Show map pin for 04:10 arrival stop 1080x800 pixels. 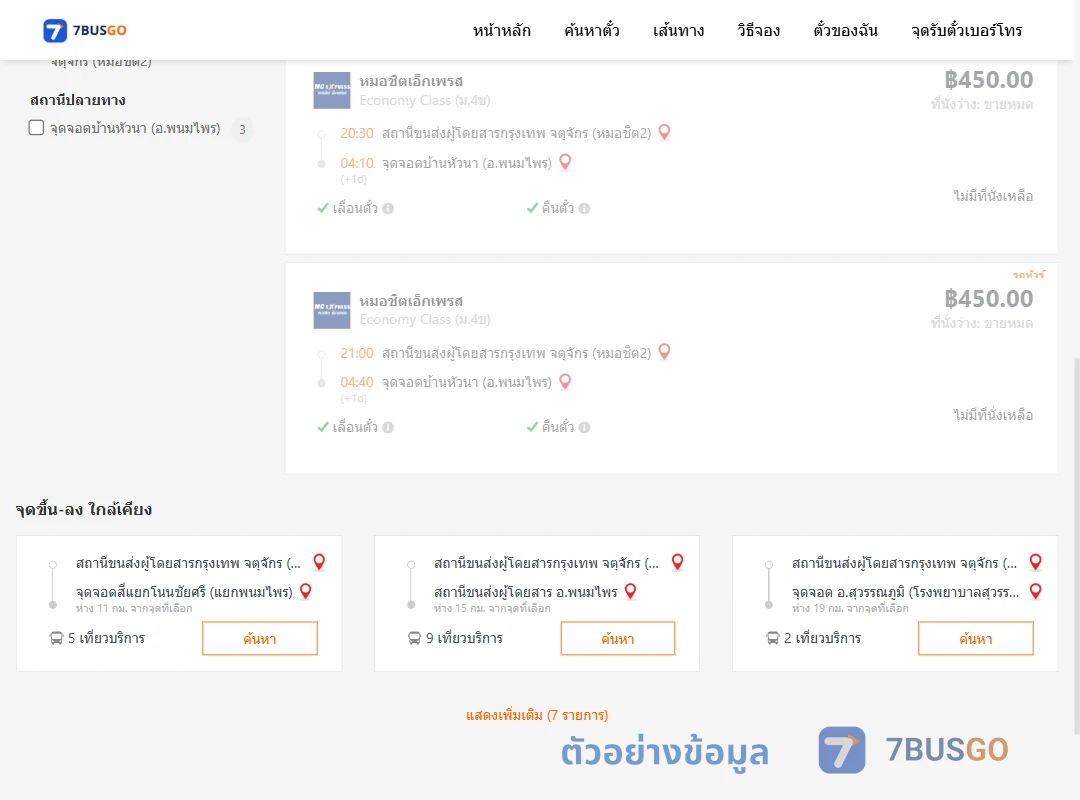pyautogui.click(x=565, y=162)
